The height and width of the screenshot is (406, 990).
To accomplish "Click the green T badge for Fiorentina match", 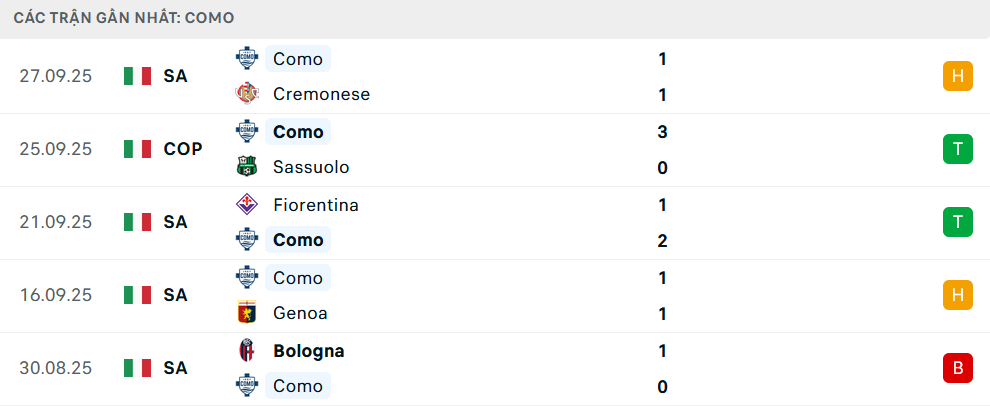I will 957,222.
